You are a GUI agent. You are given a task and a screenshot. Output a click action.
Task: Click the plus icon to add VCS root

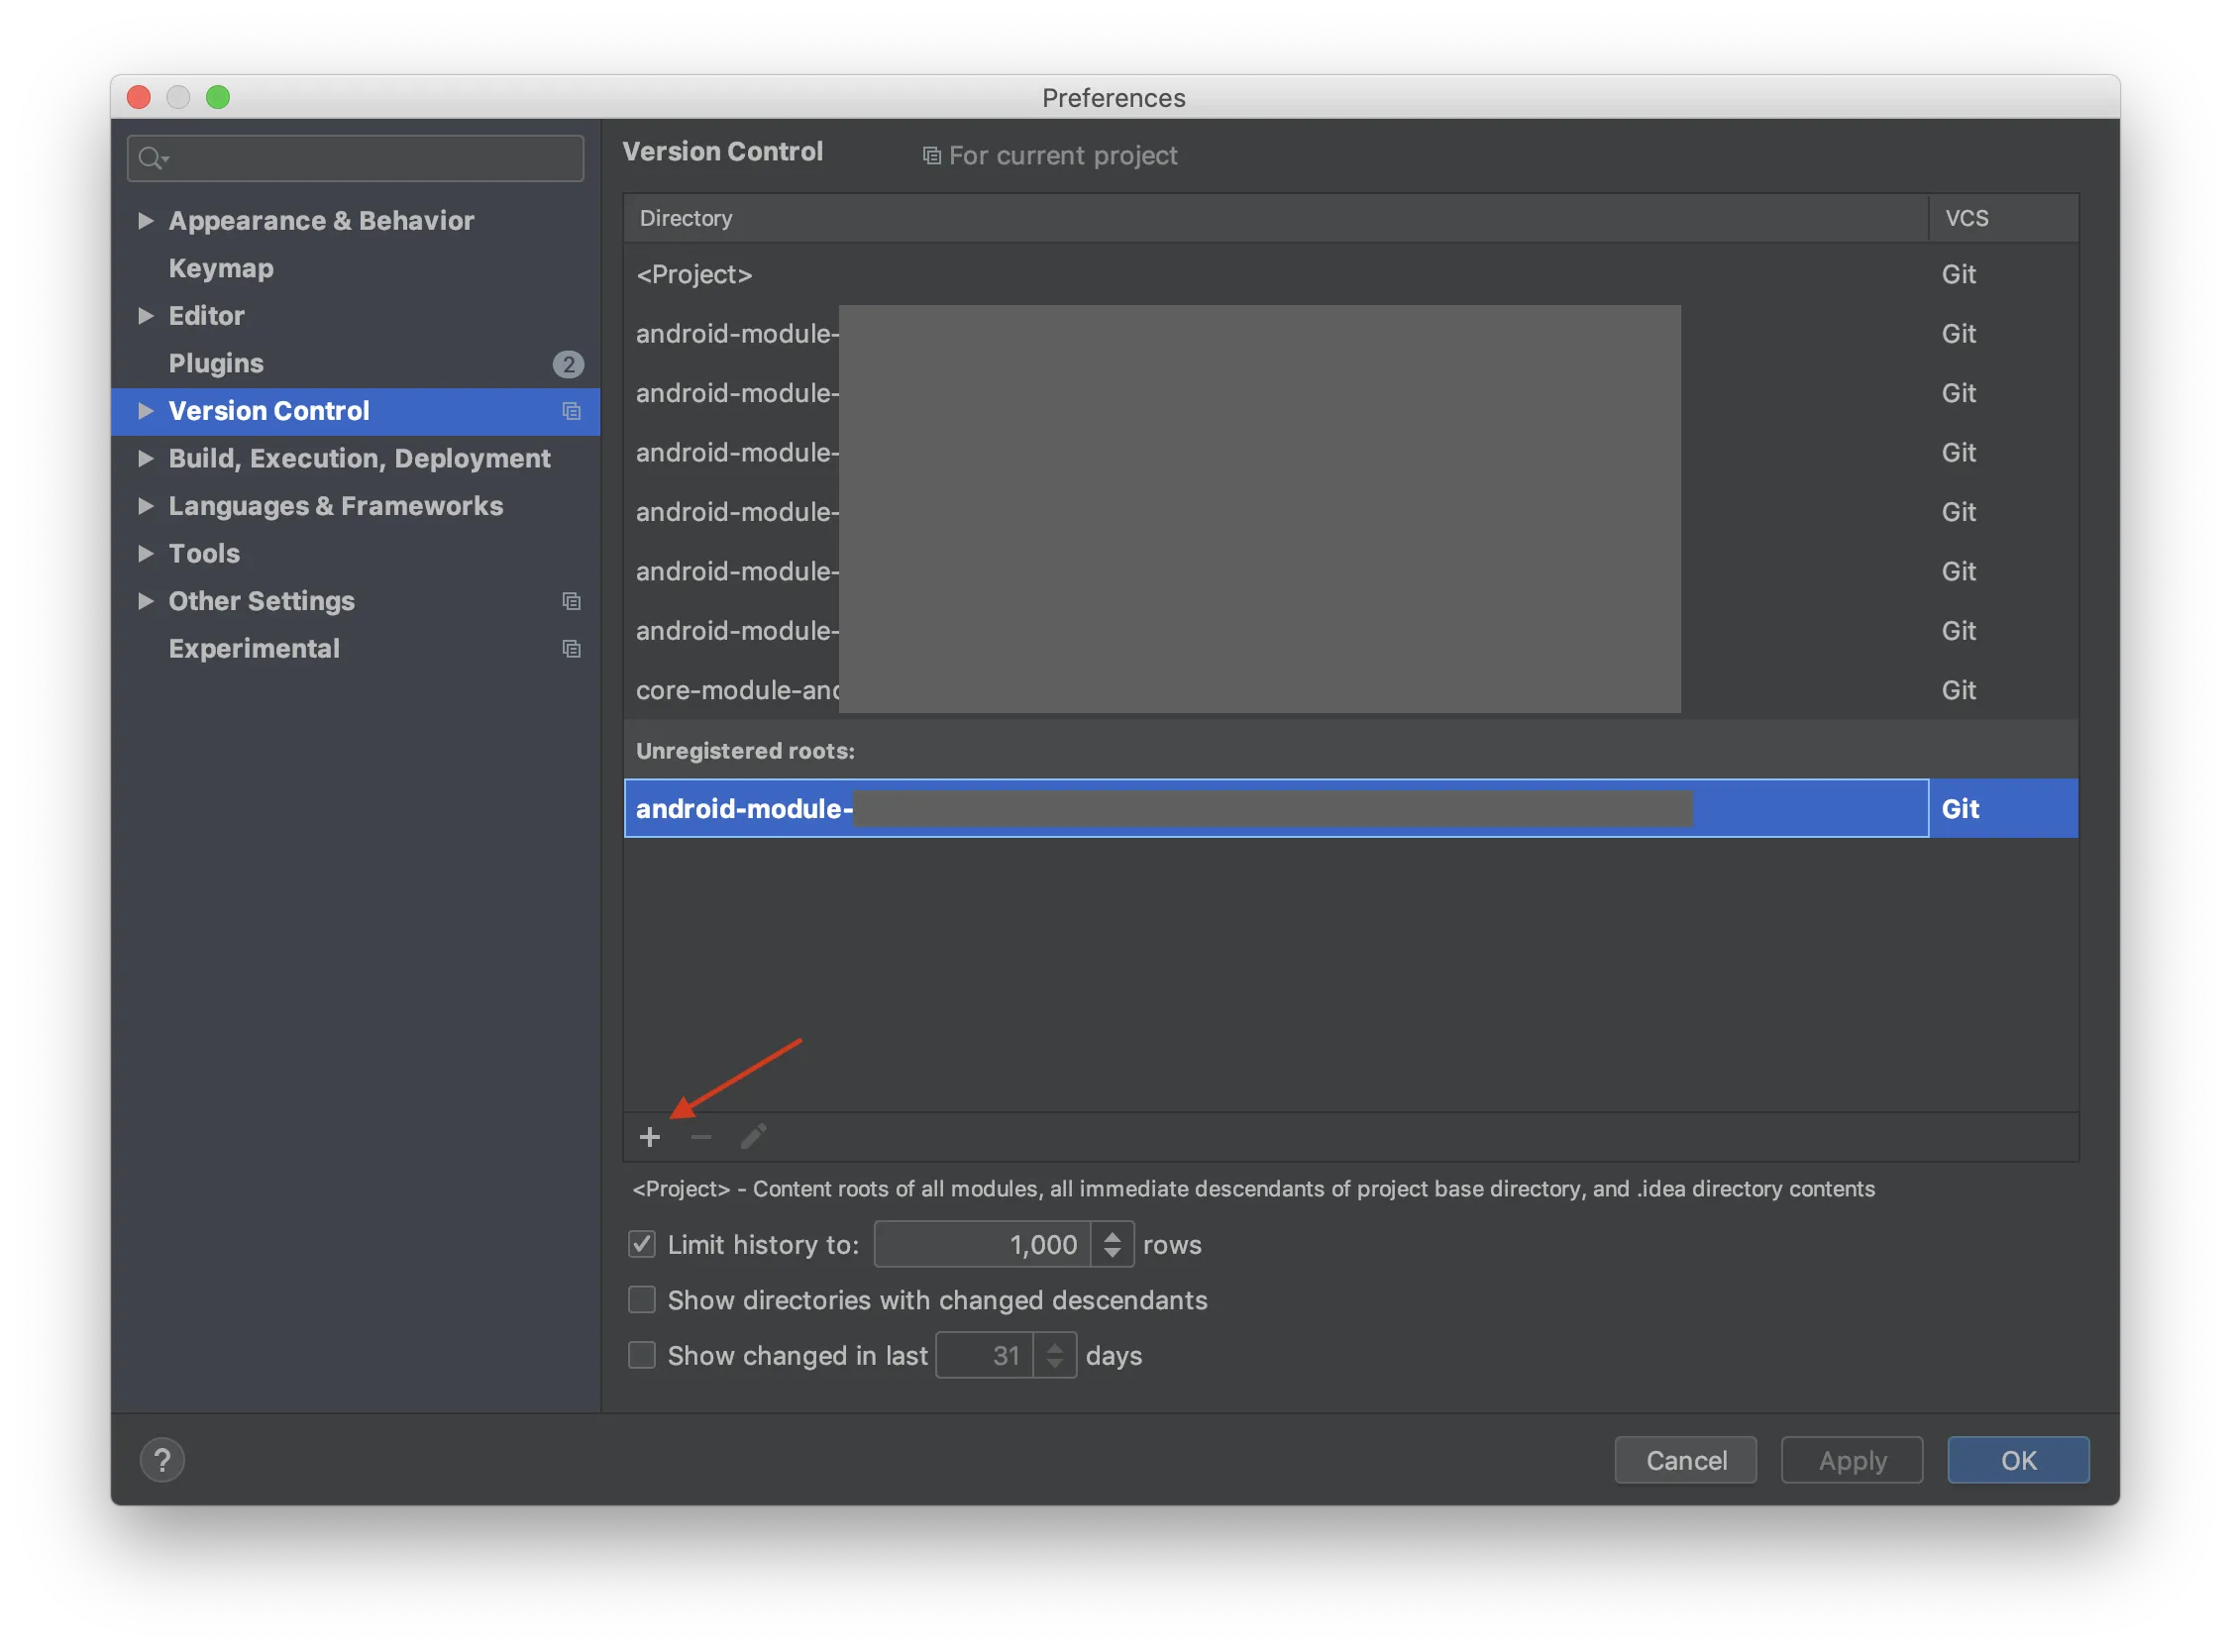(649, 1137)
